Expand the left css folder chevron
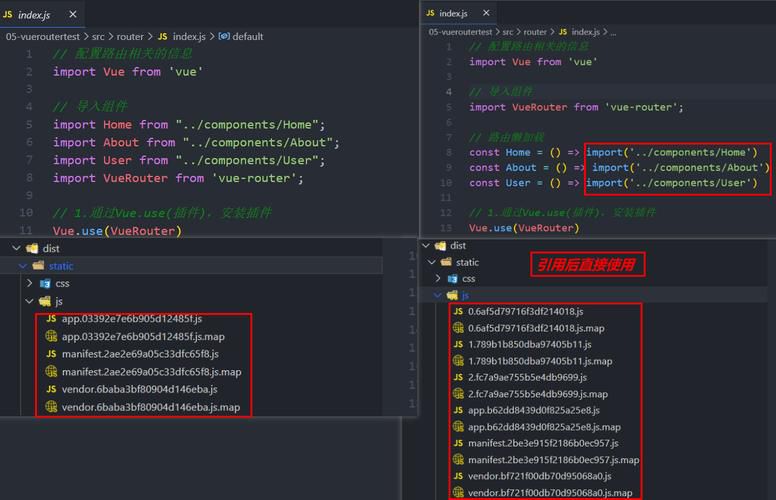776x500 pixels. 30,283
